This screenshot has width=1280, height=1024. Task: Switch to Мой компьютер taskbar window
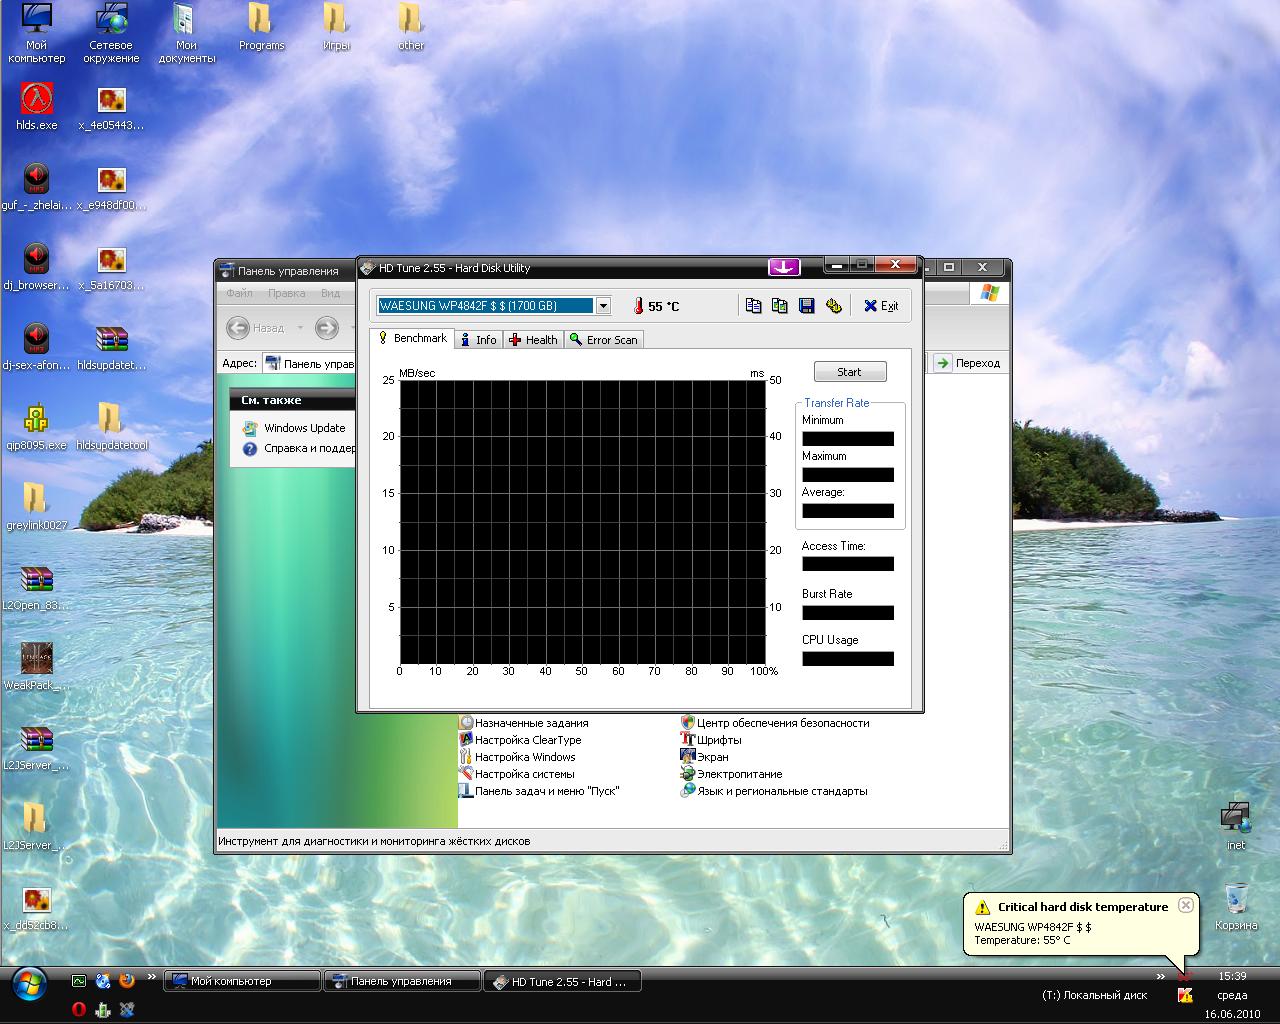point(241,982)
